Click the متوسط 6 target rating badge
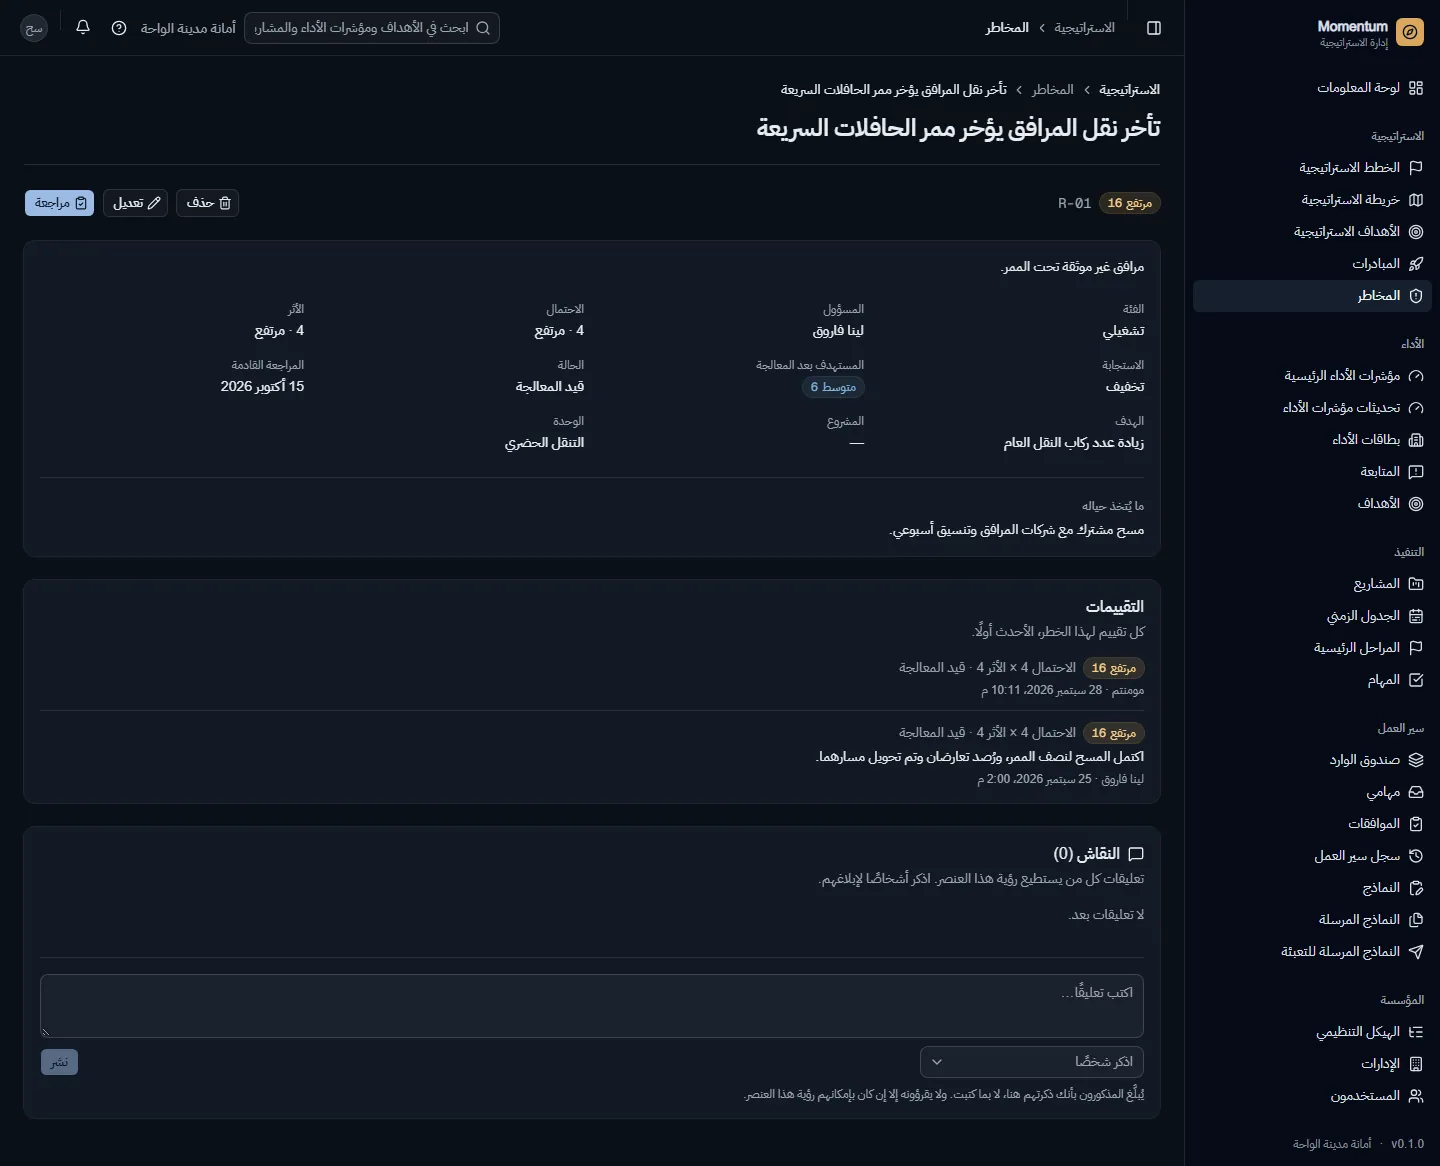The image size is (1440, 1166). pos(833,387)
